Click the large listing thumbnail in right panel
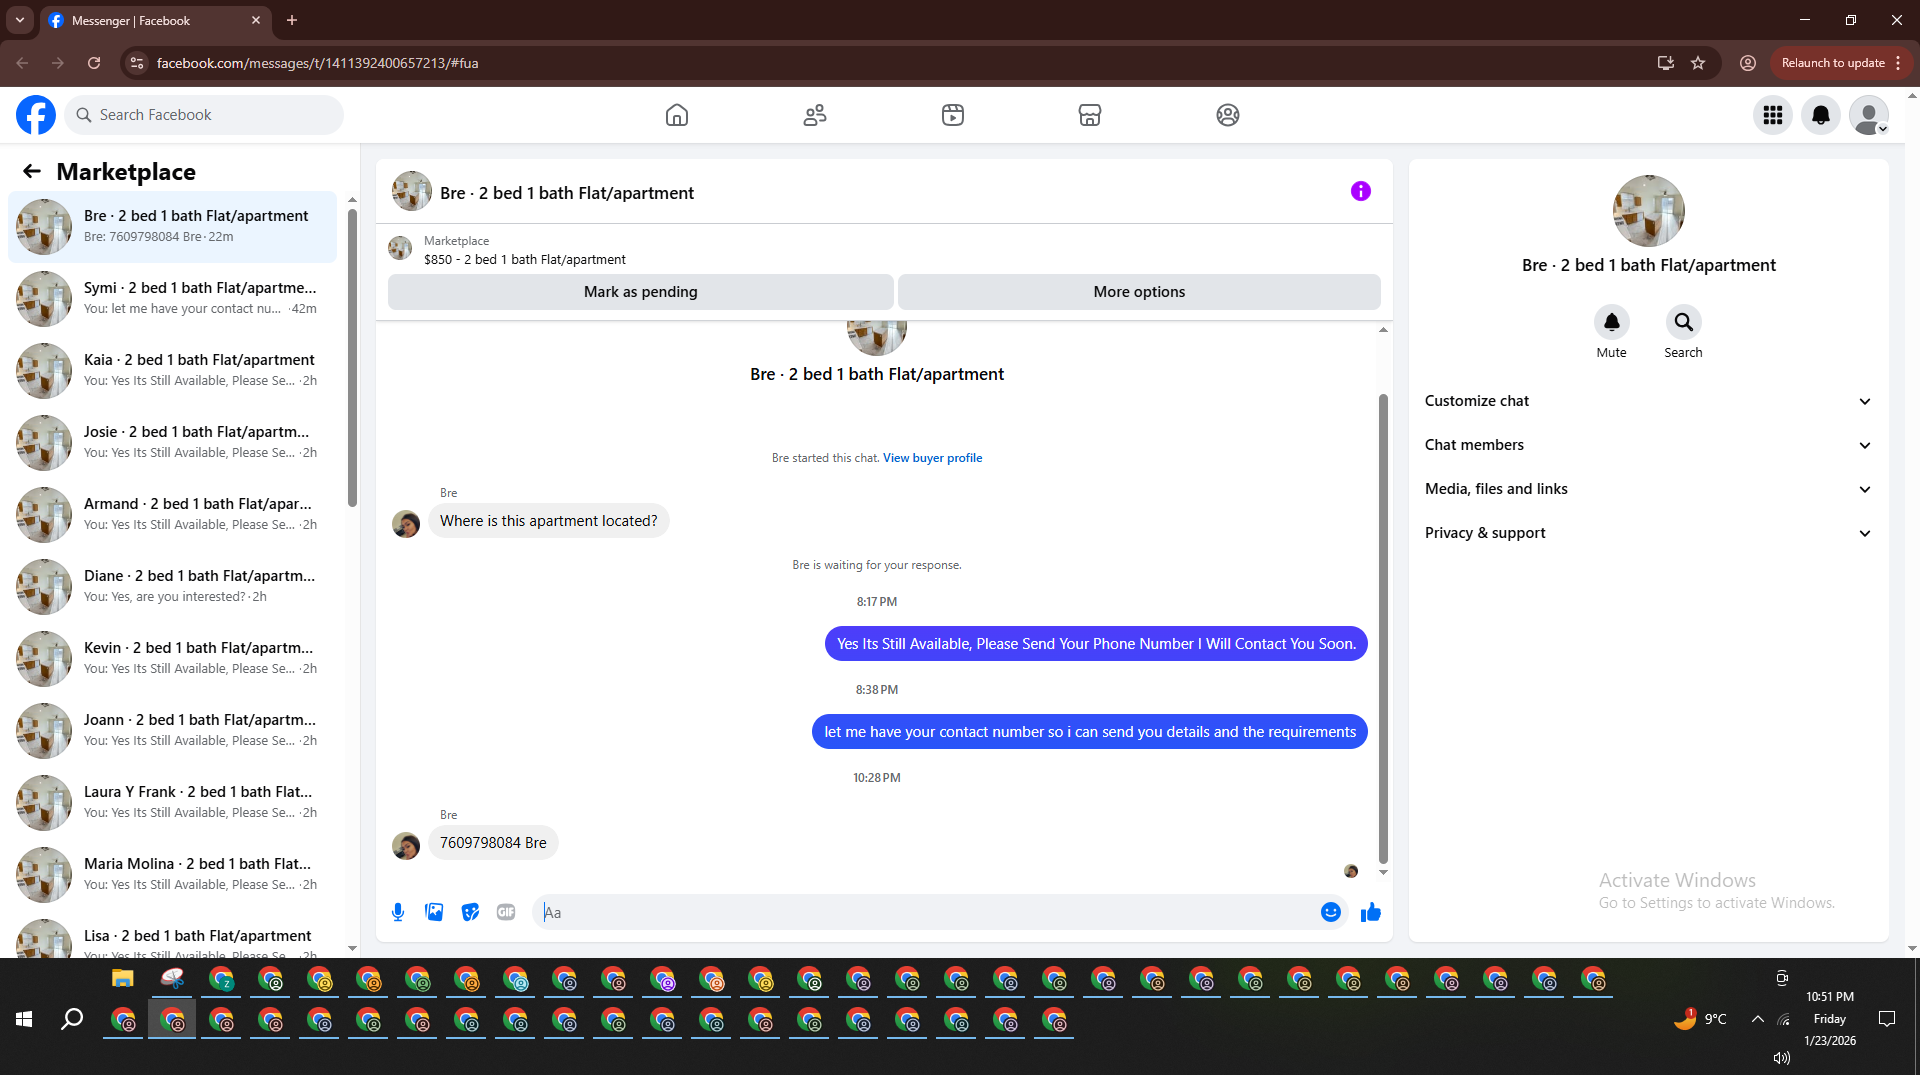Viewport: 1920px width, 1075px height. click(1648, 211)
